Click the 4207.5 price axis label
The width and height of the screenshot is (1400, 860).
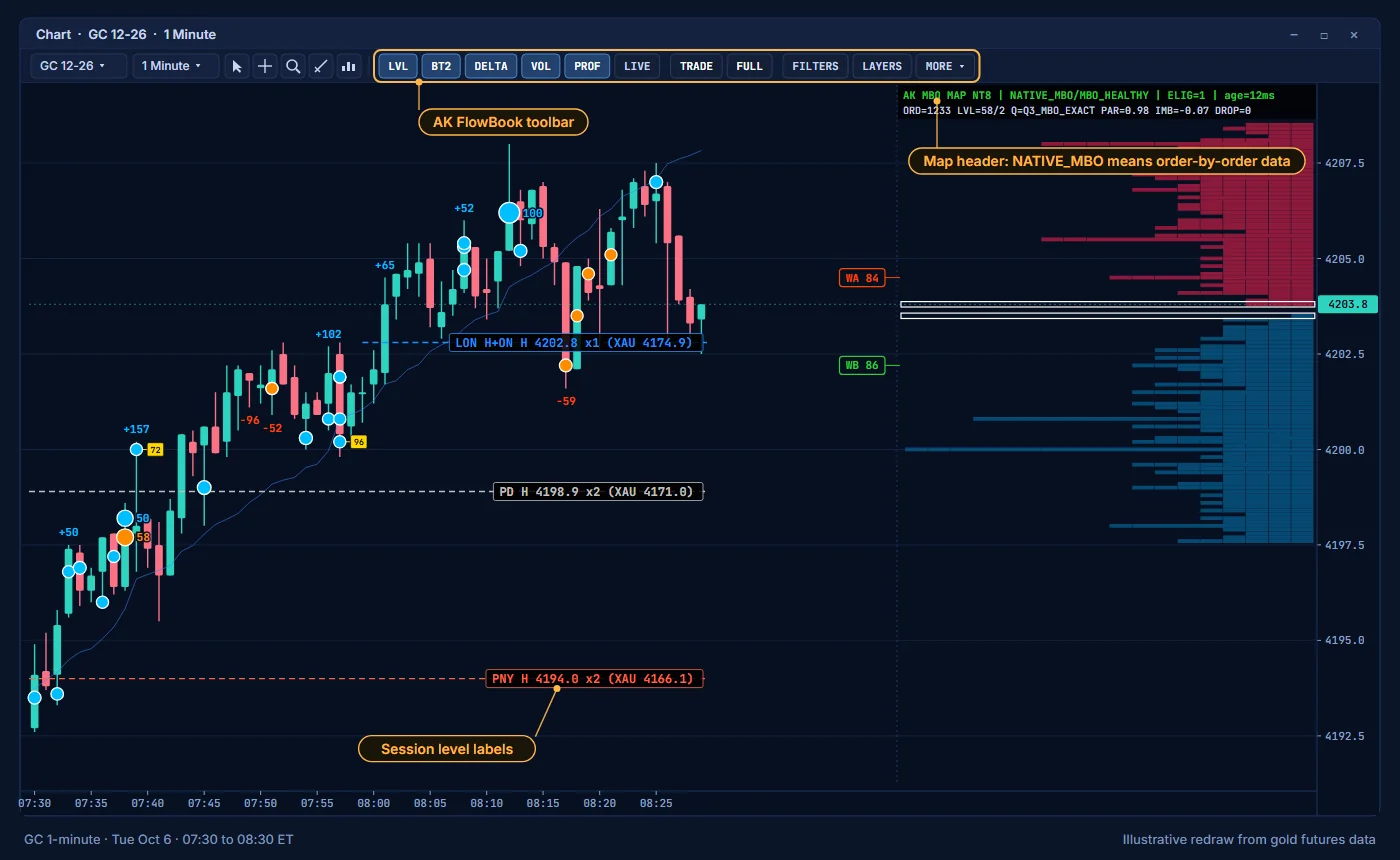click(1345, 163)
